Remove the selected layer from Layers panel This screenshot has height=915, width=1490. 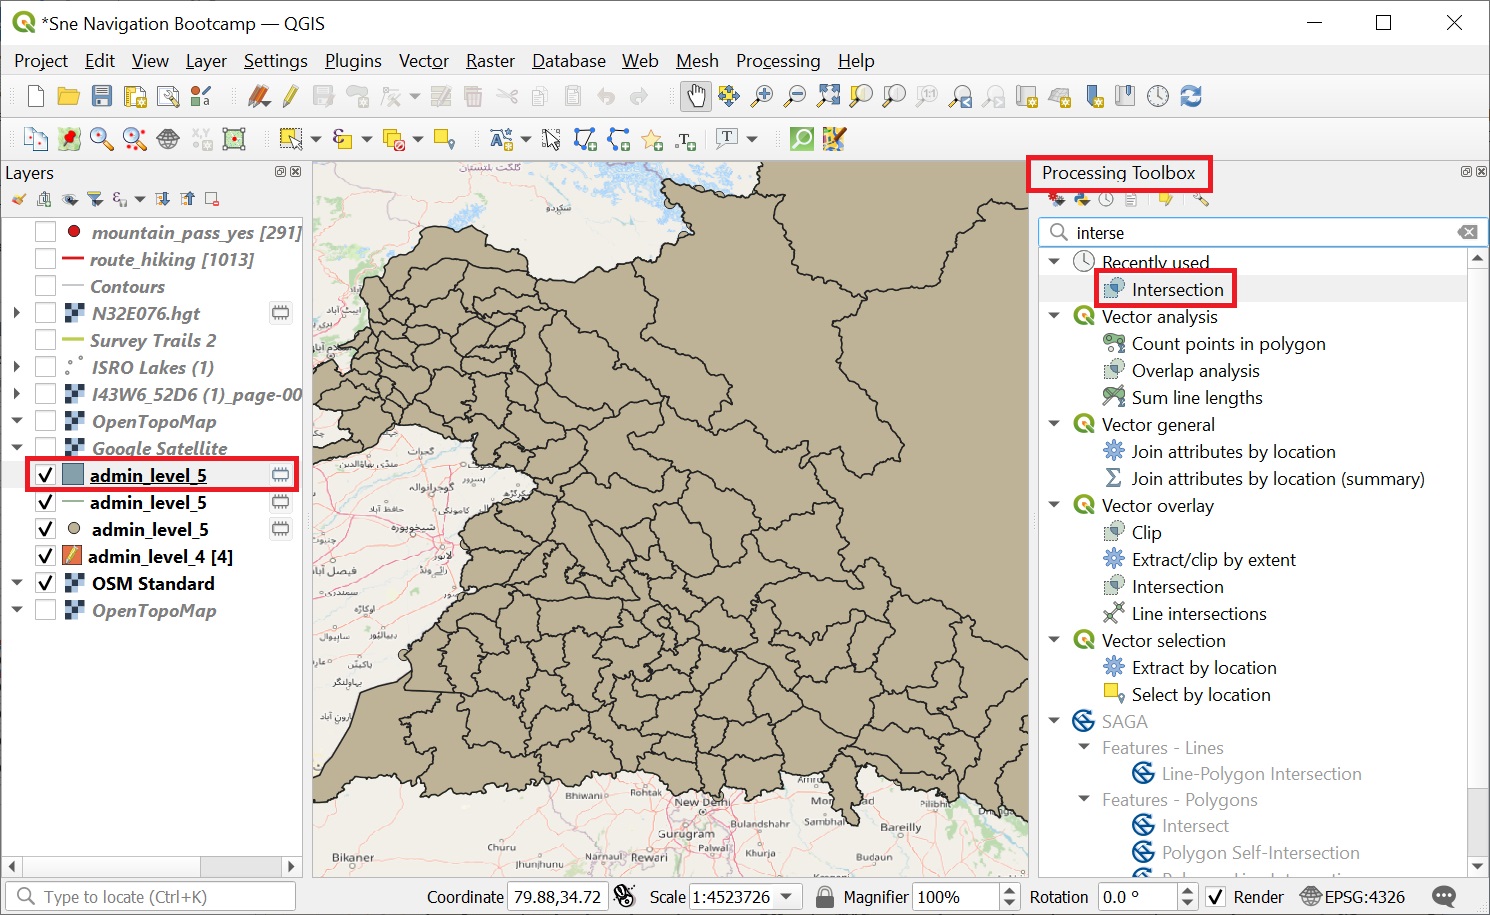212,199
